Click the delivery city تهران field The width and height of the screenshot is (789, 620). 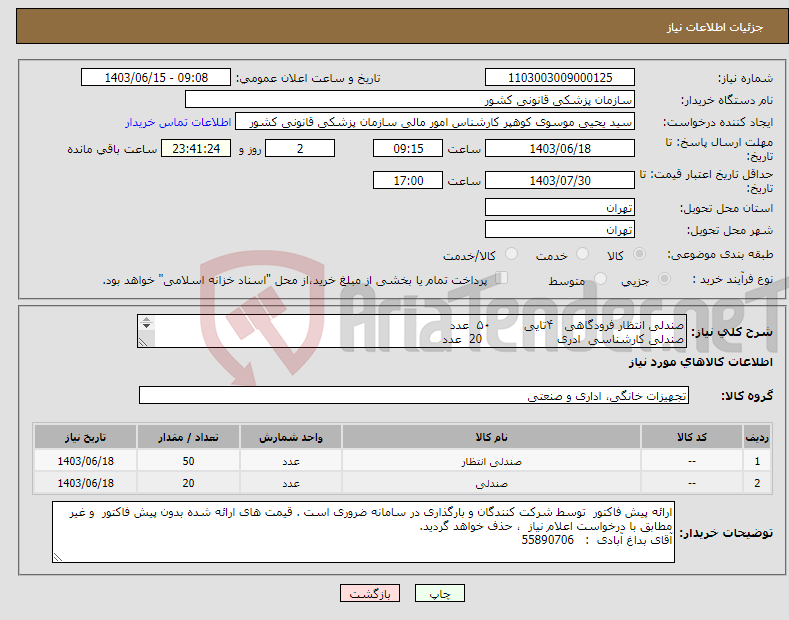coord(560,229)
